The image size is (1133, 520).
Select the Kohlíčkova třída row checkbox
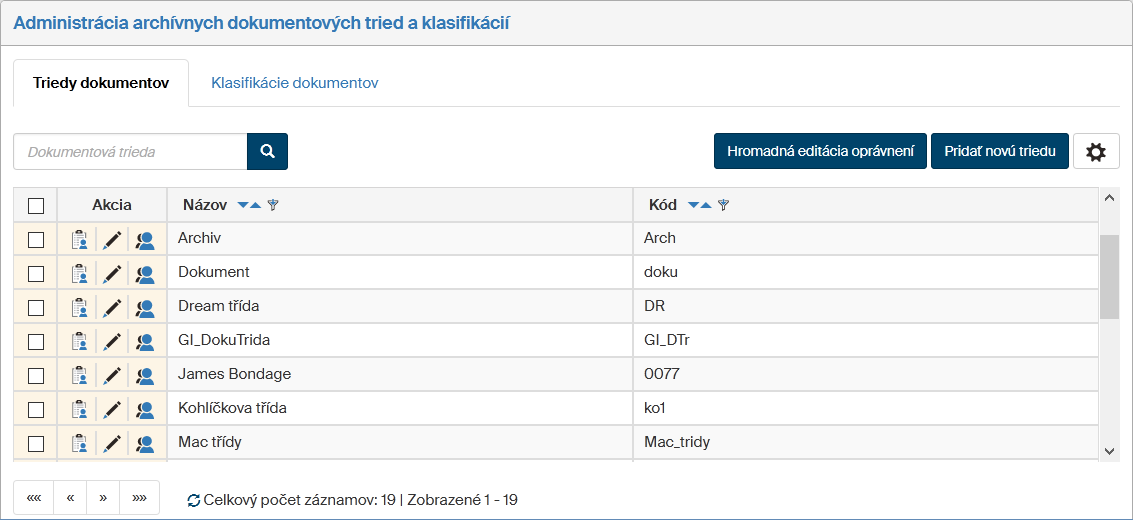[x=36, y=410]
